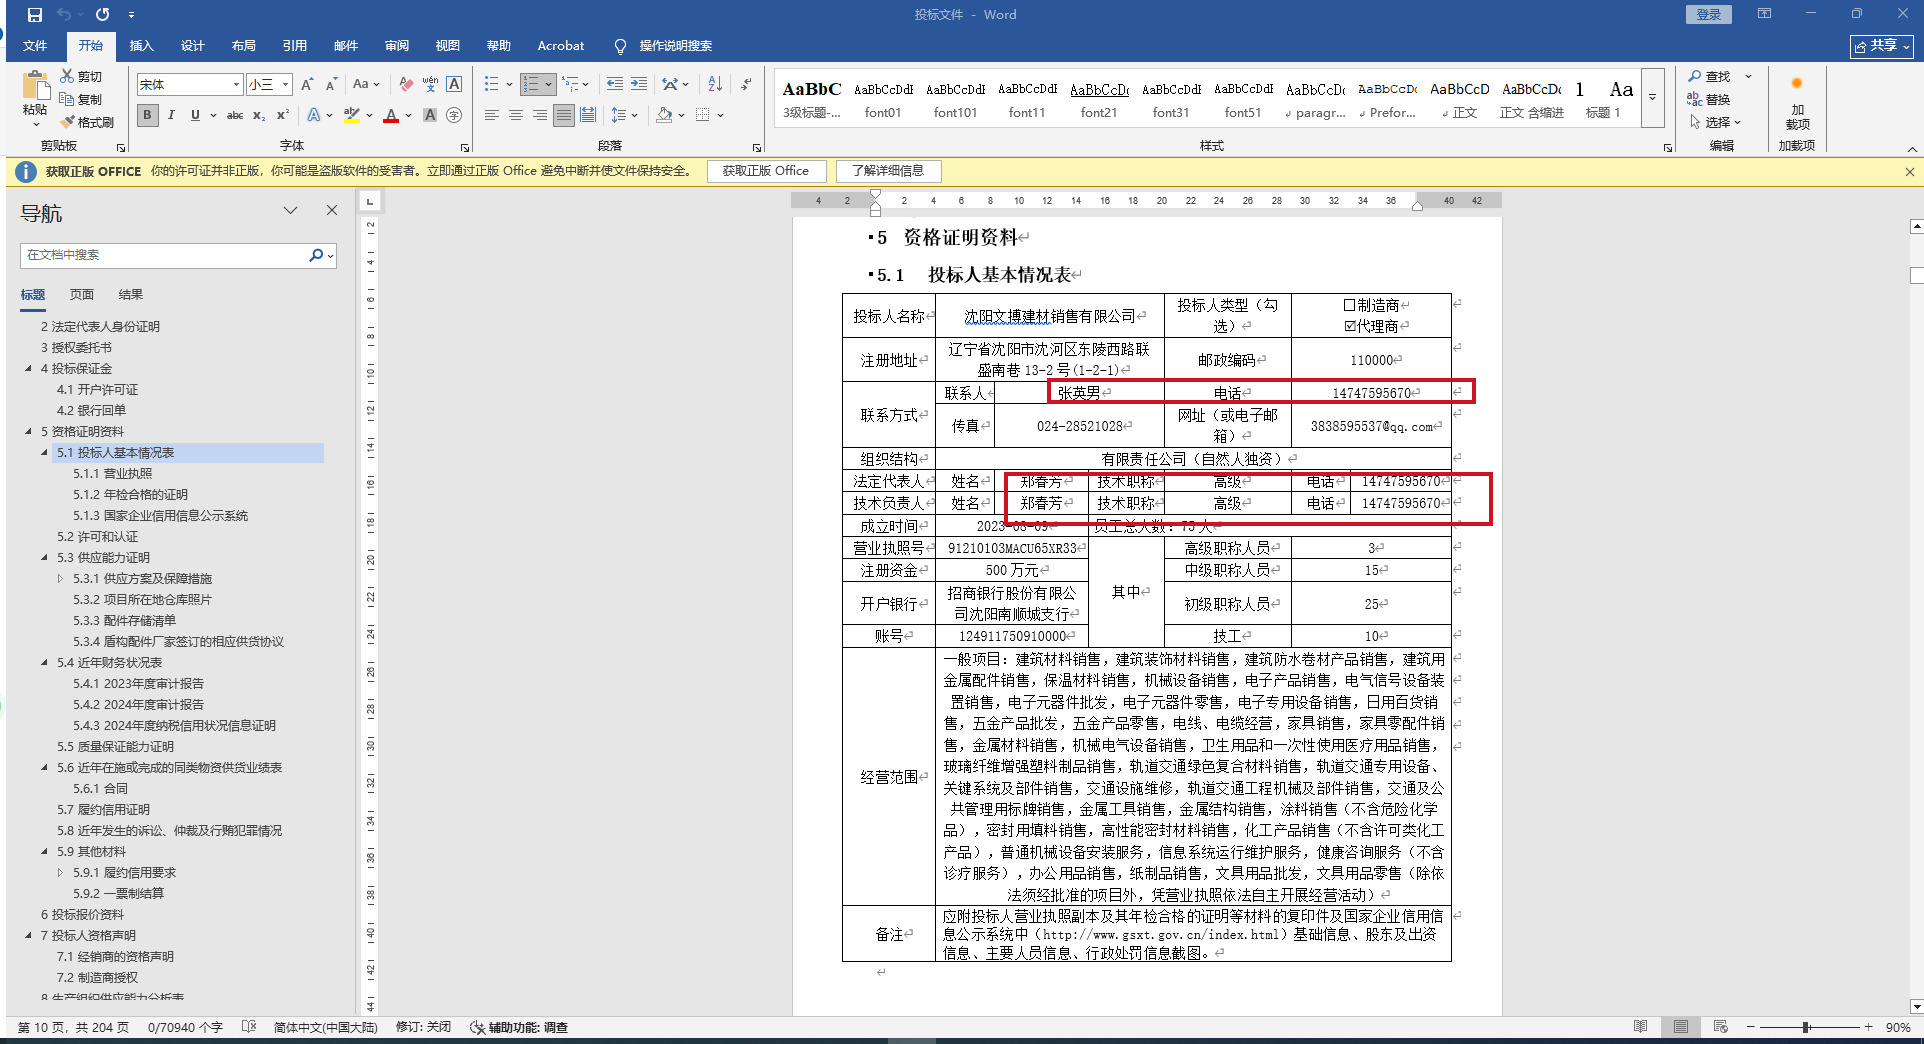Image resolution: width=1924 pixels, height=1044 pixels.
Task: Open line spacing dropdown
Action: tap(624, 115)
